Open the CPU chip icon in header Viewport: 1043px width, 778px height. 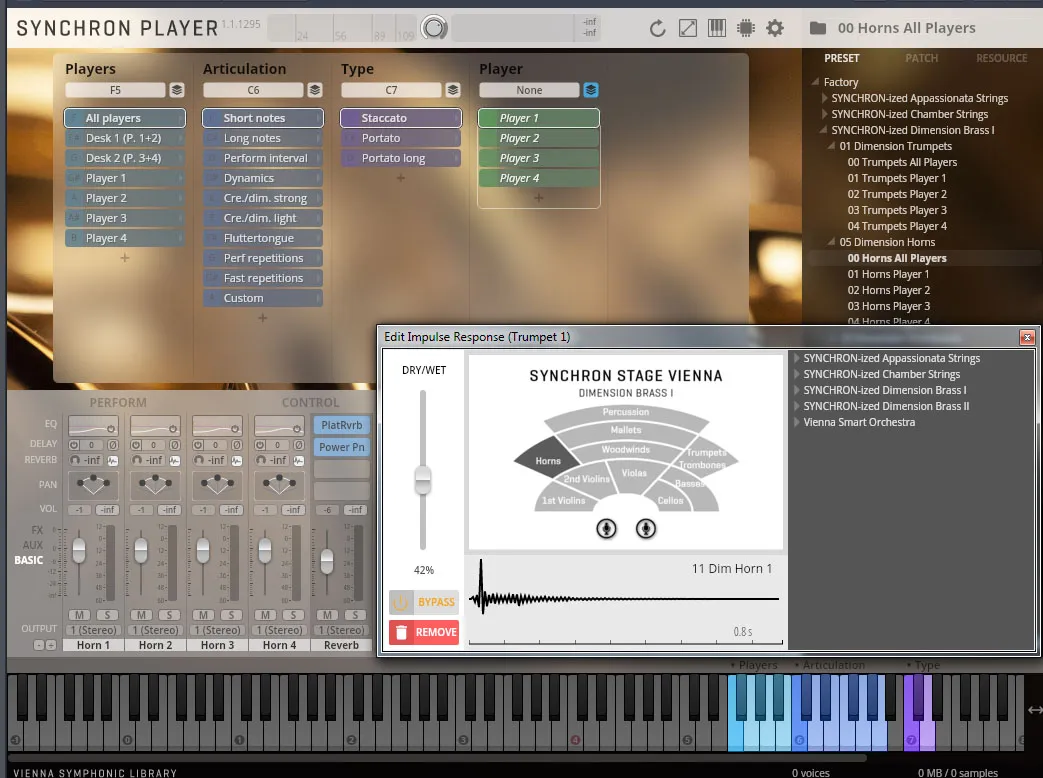pyautogui.click(x=745, y=28)
